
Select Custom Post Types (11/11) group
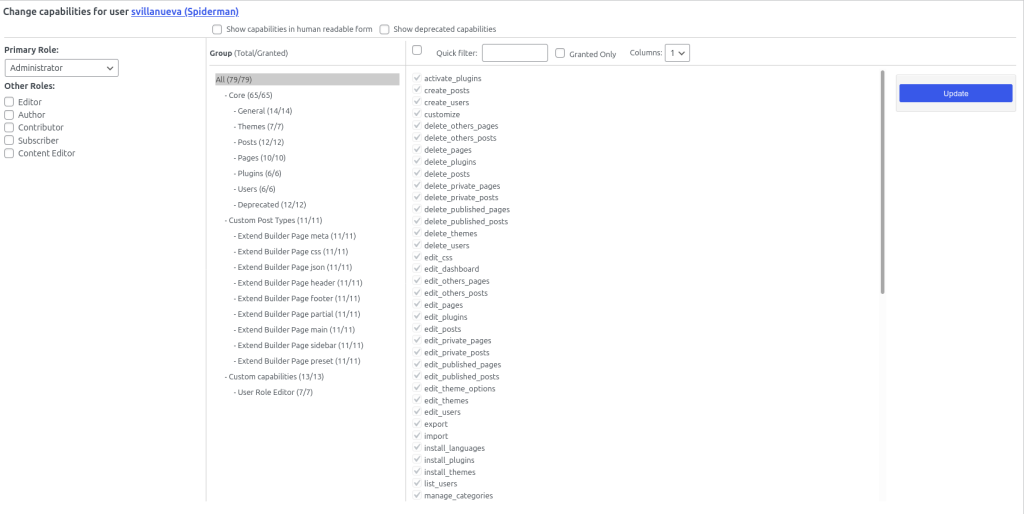pyautogui.click(x=275, y=220)
